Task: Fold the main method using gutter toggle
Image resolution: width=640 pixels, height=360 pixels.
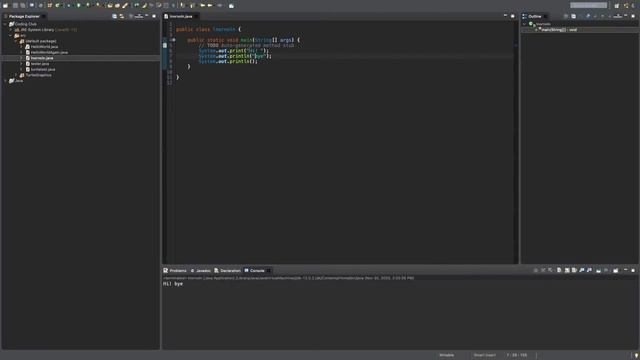Action: tap(174, 40)
